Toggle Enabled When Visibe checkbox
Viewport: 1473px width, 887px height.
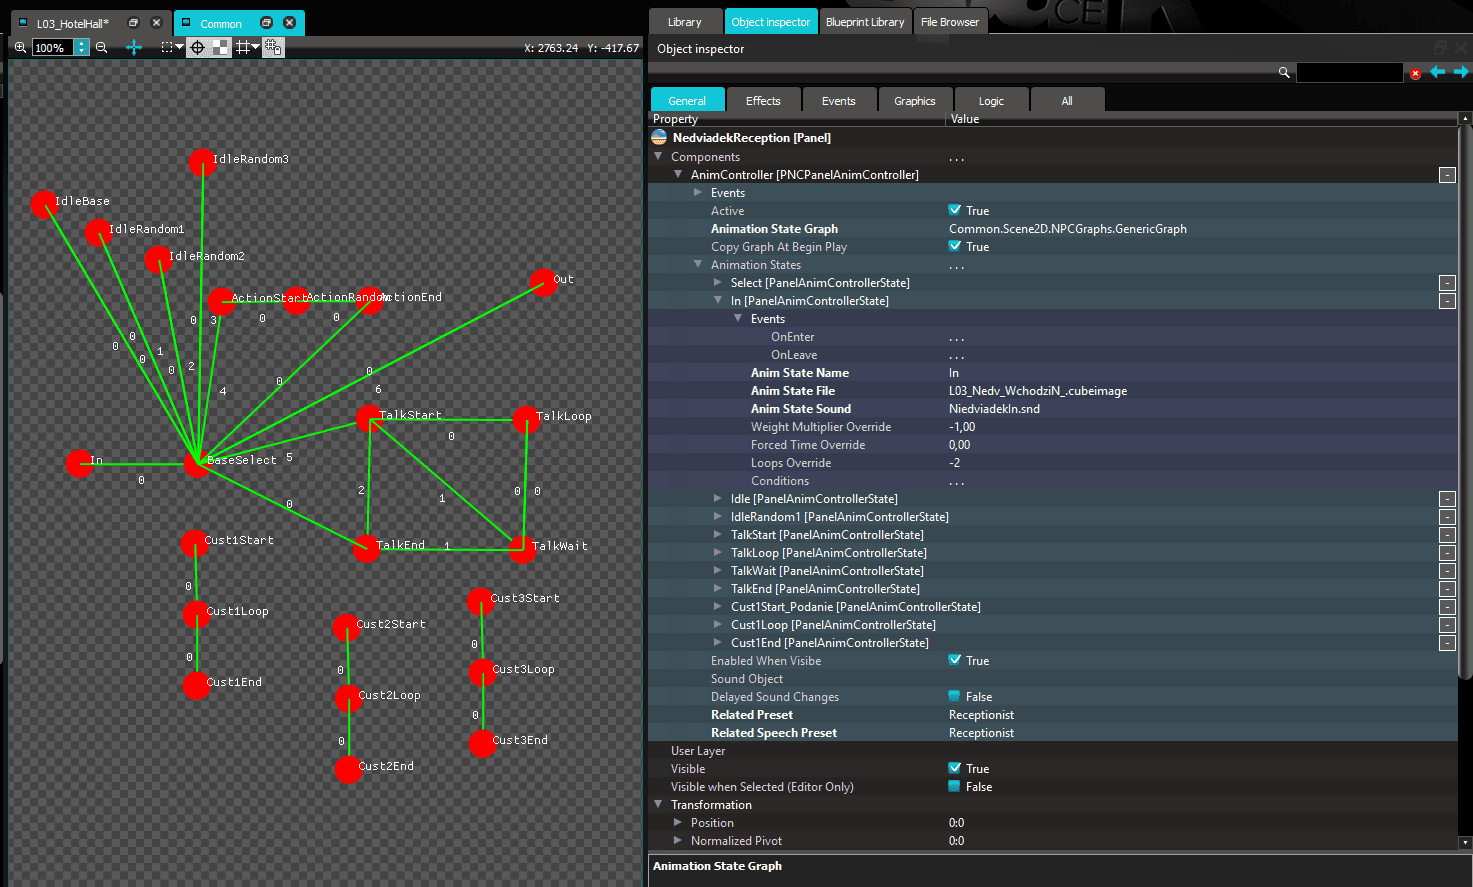[x=955, y=661]
